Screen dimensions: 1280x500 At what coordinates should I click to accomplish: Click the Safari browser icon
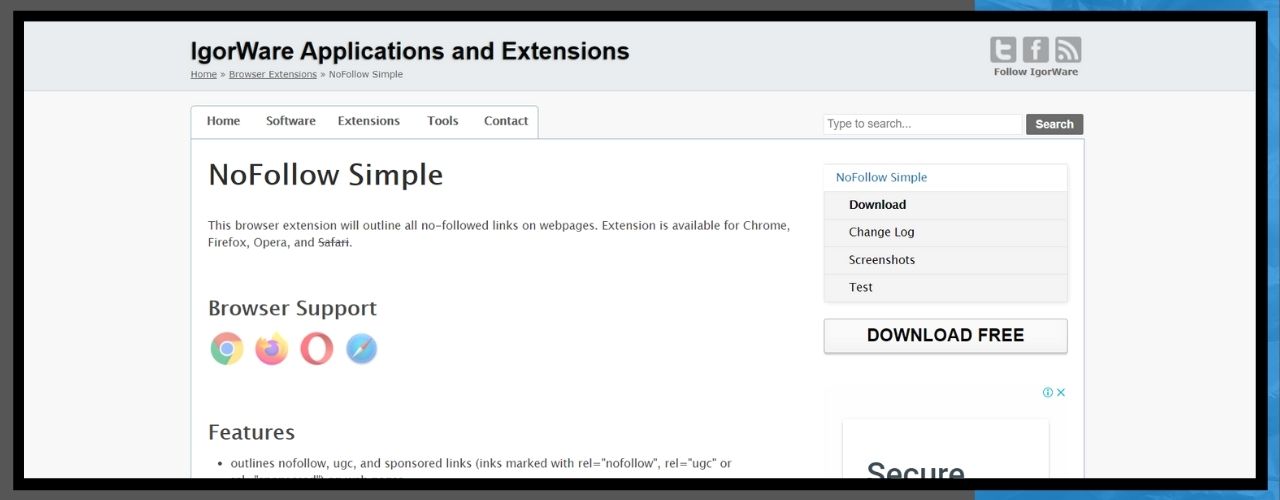pos(361,349)
